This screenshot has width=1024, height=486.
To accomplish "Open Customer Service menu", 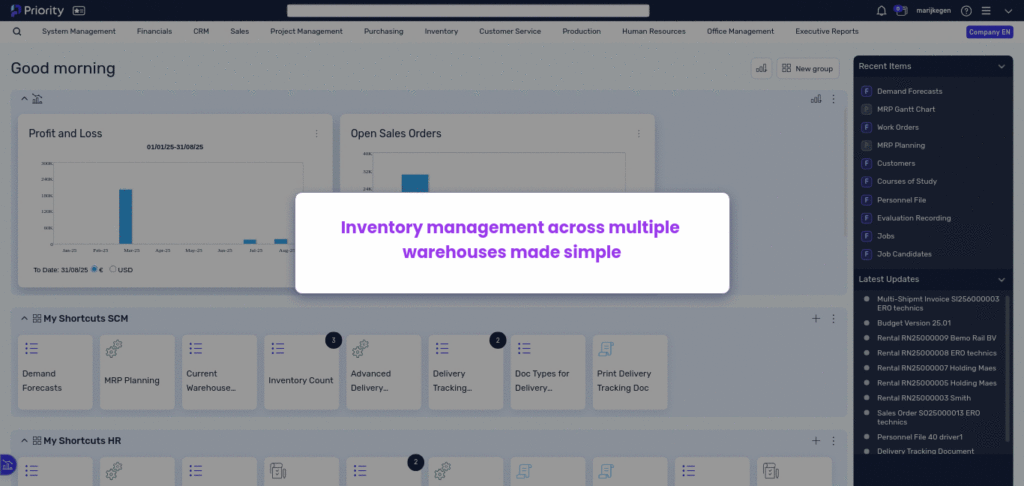I will (x=510, y=31).
